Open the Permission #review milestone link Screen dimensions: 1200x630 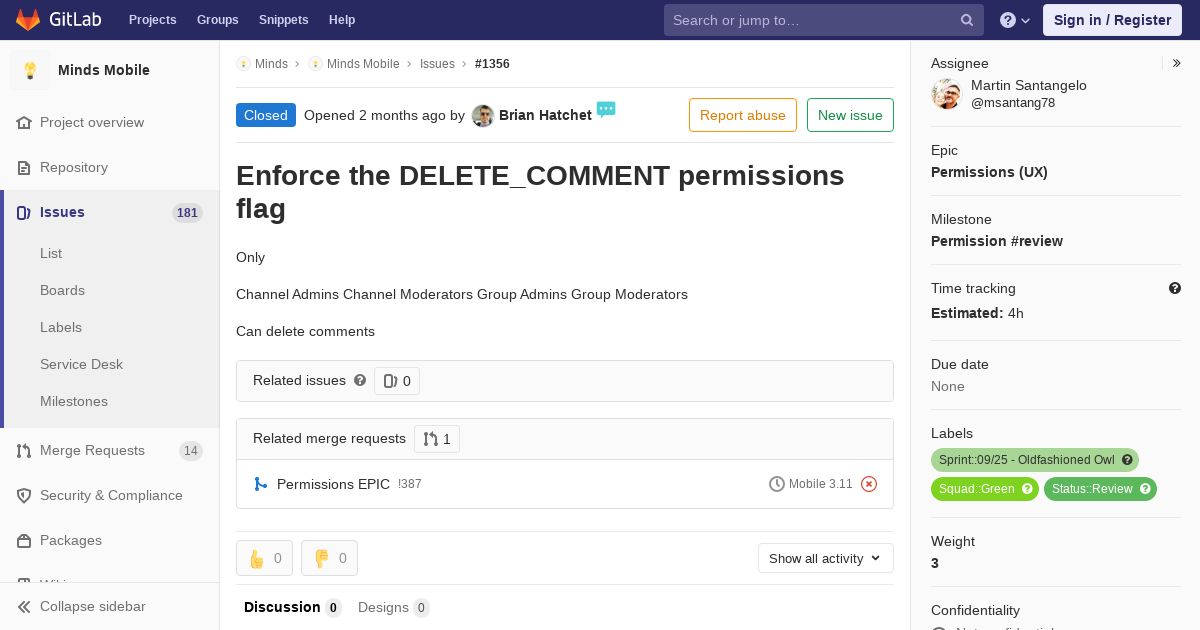coord(997,241)
